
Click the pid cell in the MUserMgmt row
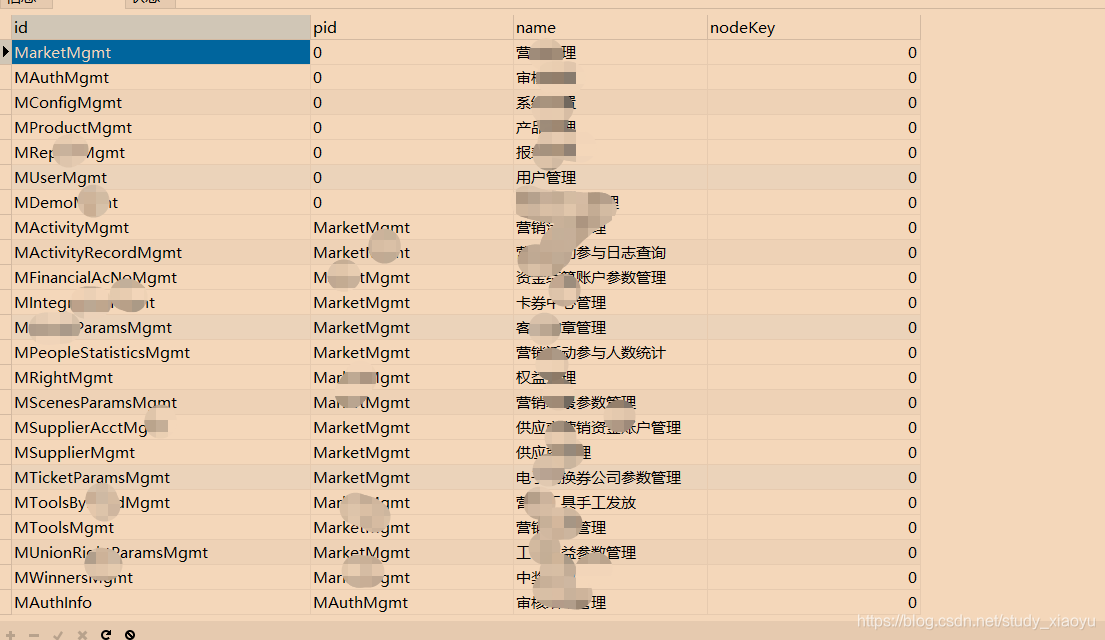[x=412, y=178]
